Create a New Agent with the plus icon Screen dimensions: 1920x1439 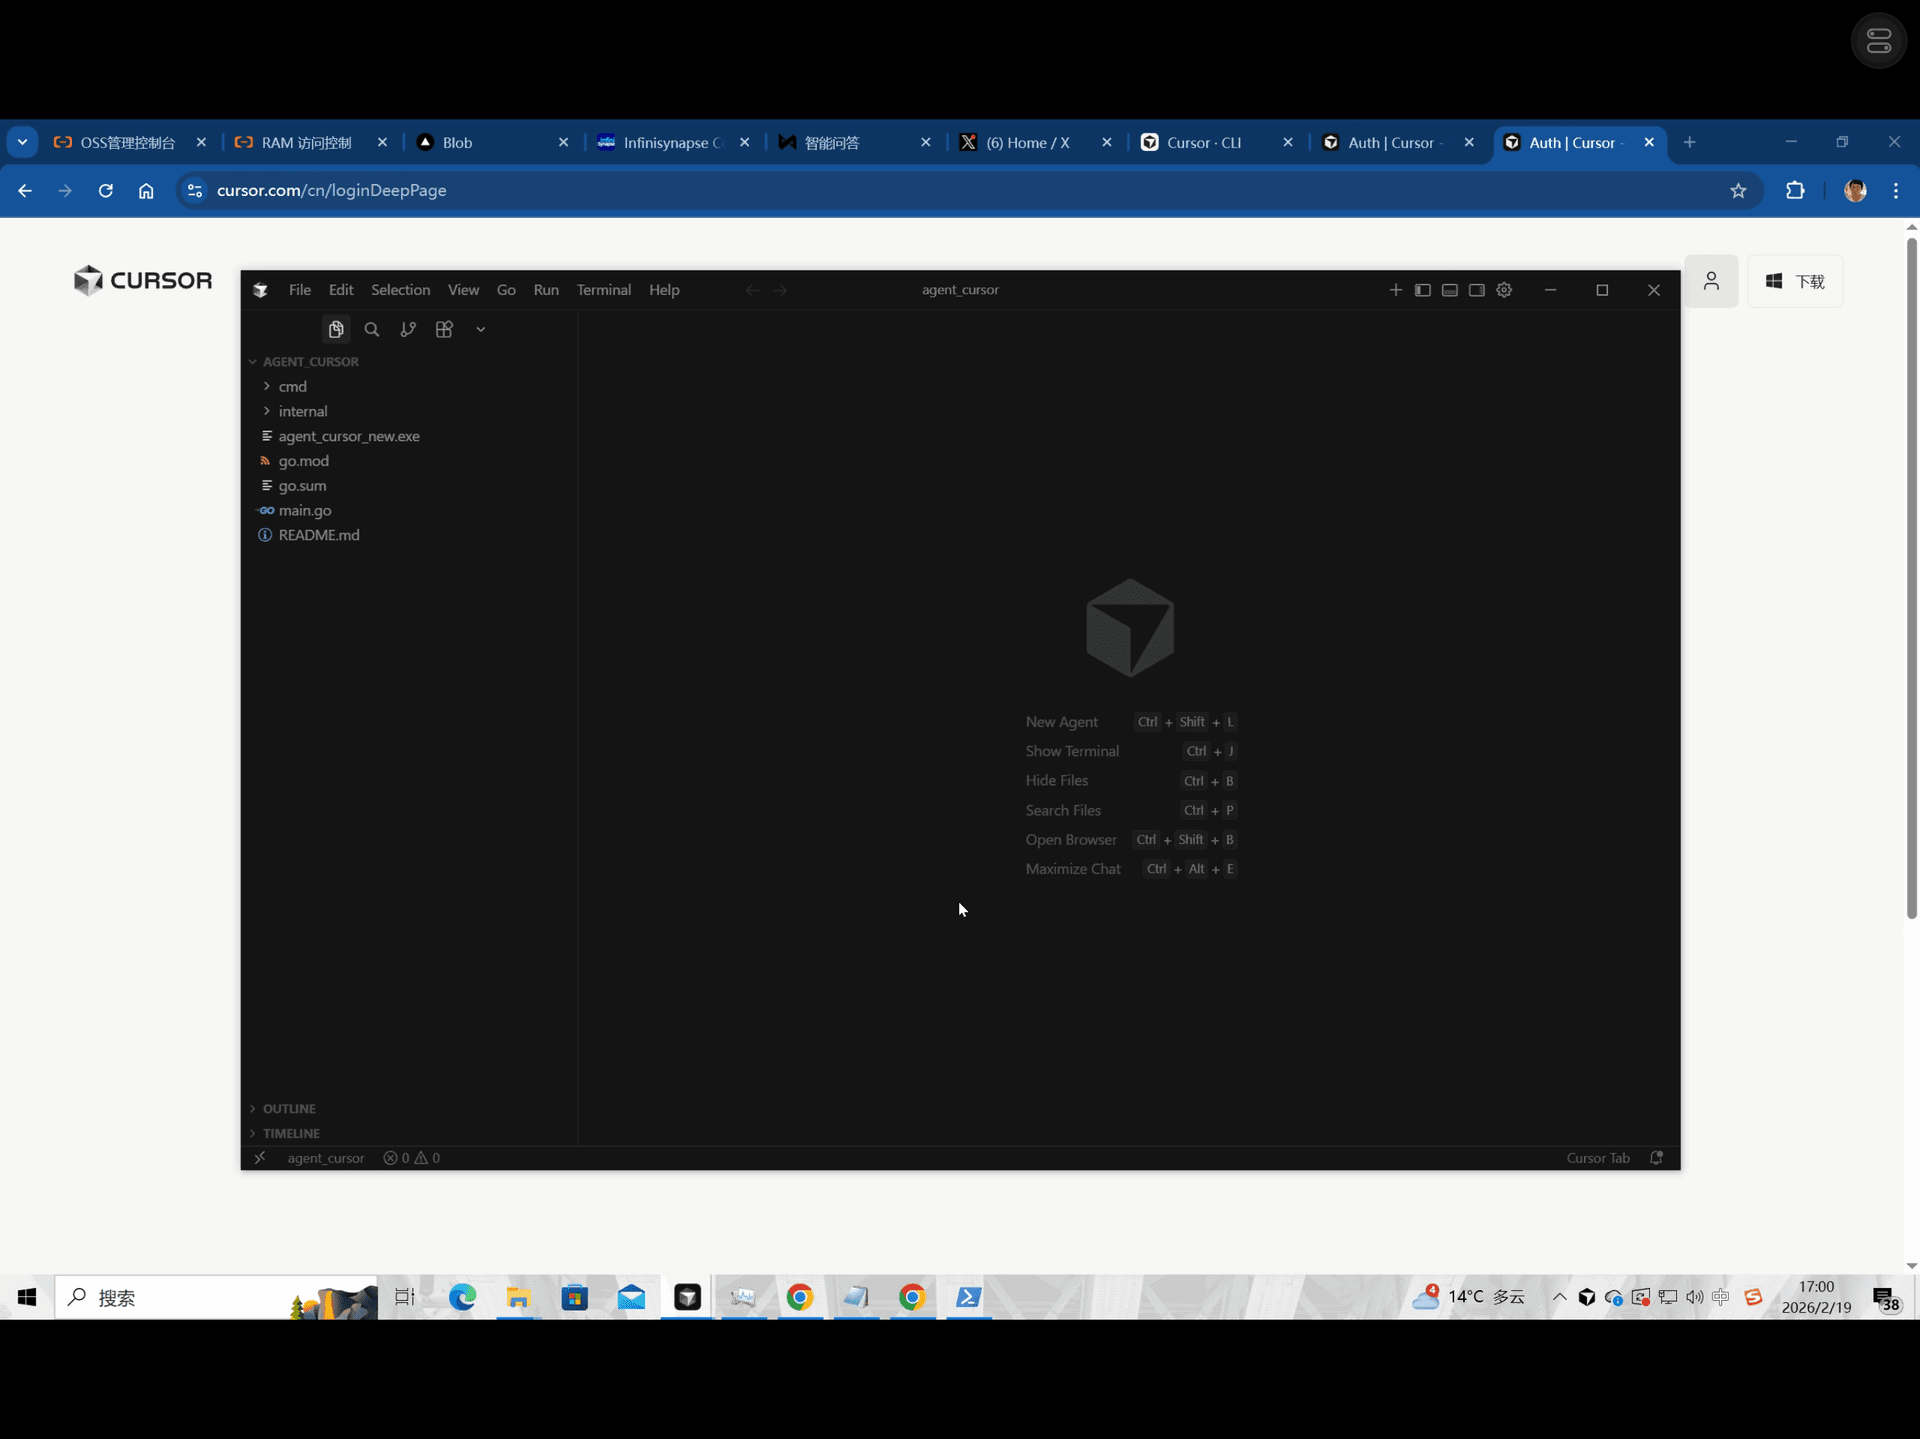1396,290
